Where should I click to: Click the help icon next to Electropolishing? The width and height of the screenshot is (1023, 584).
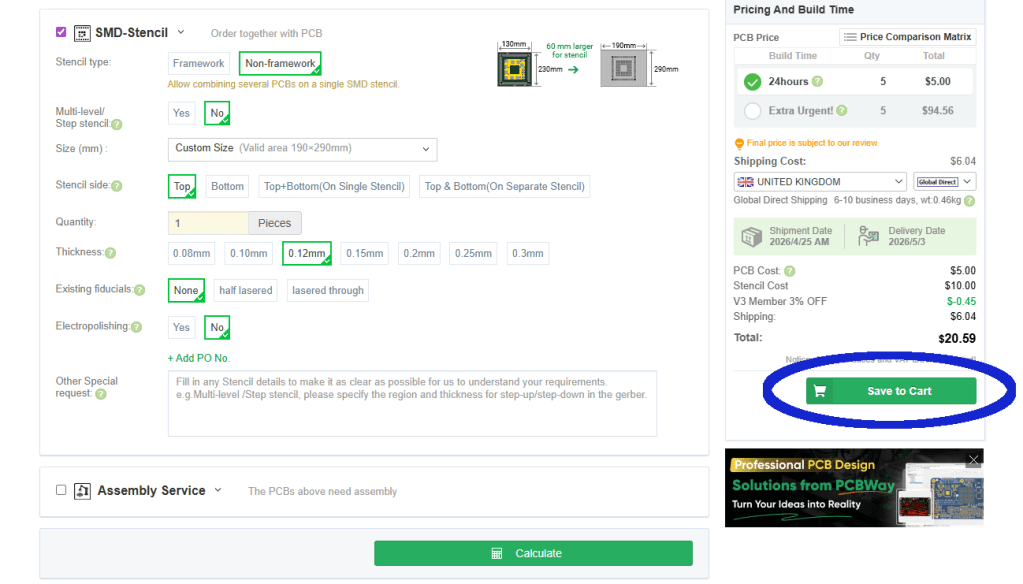click(136, 327)
